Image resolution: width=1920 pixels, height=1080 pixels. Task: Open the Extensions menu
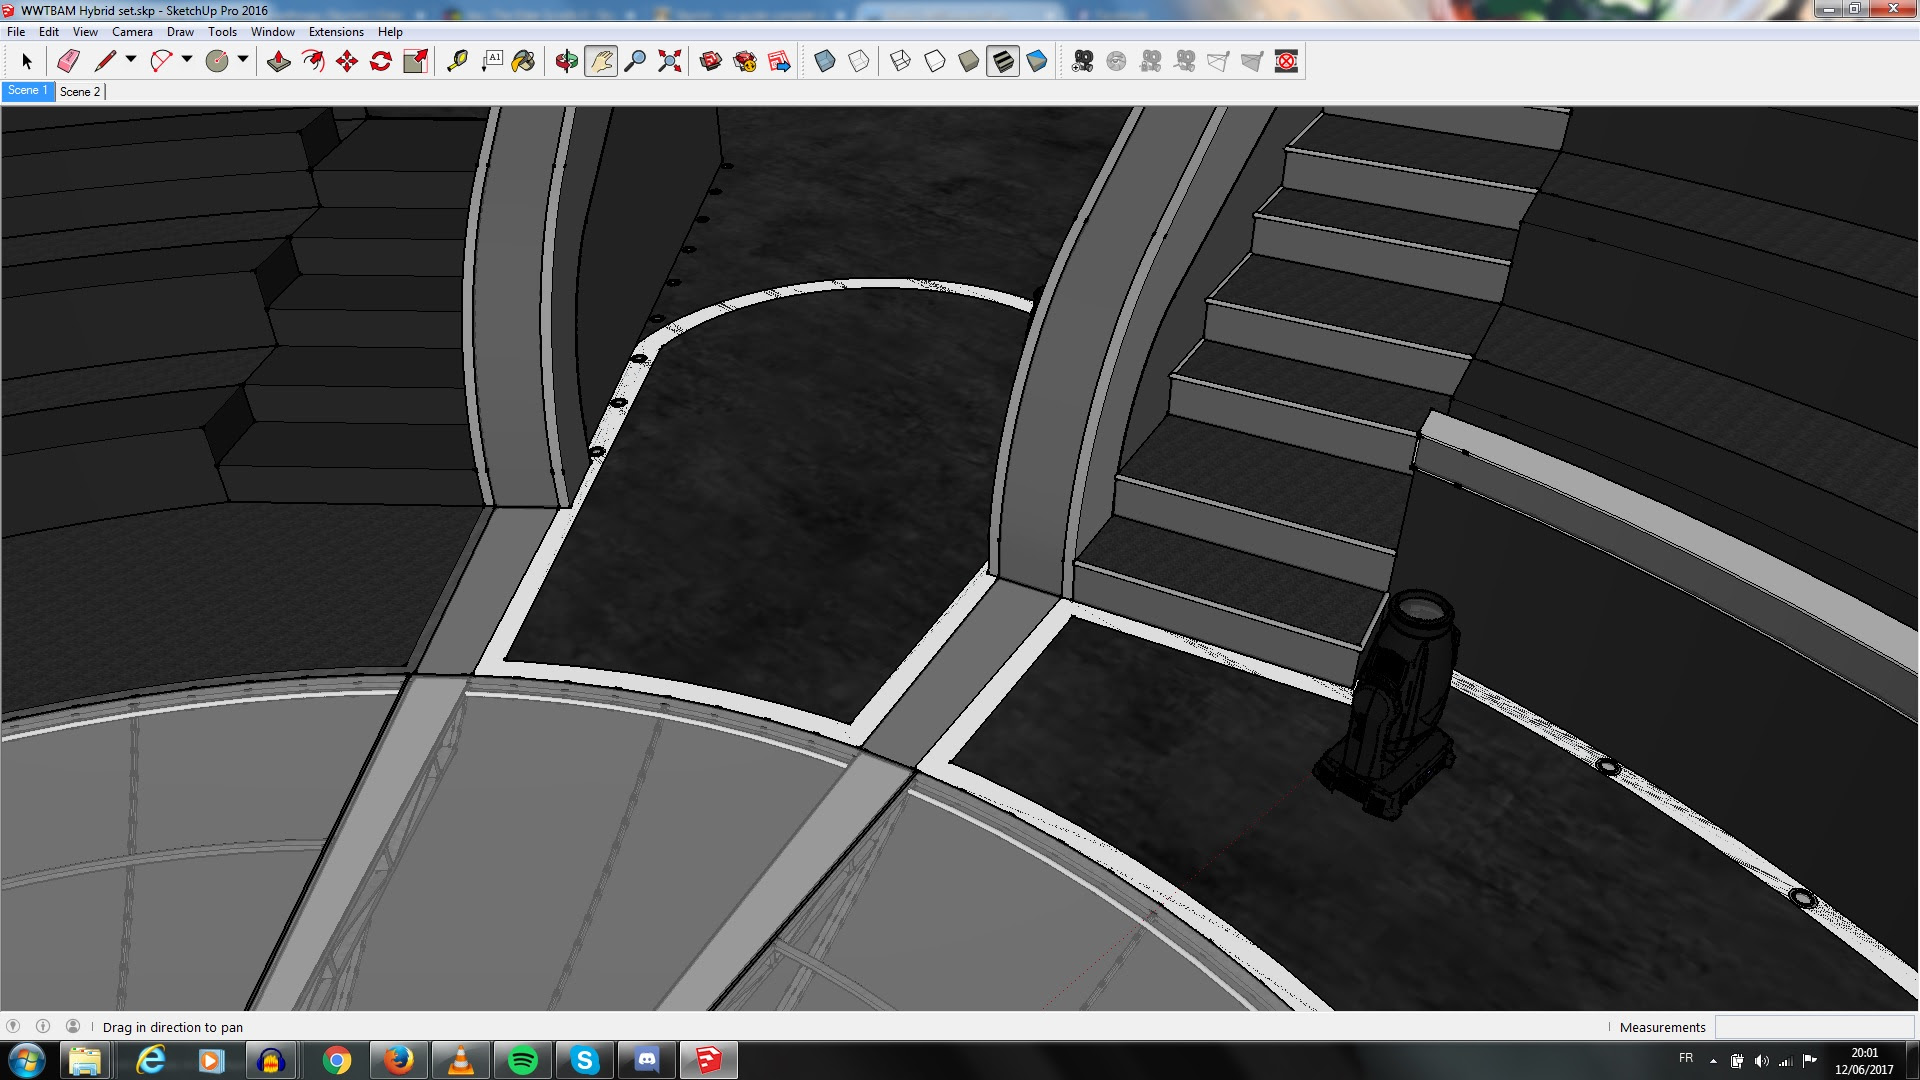[336, 31]
